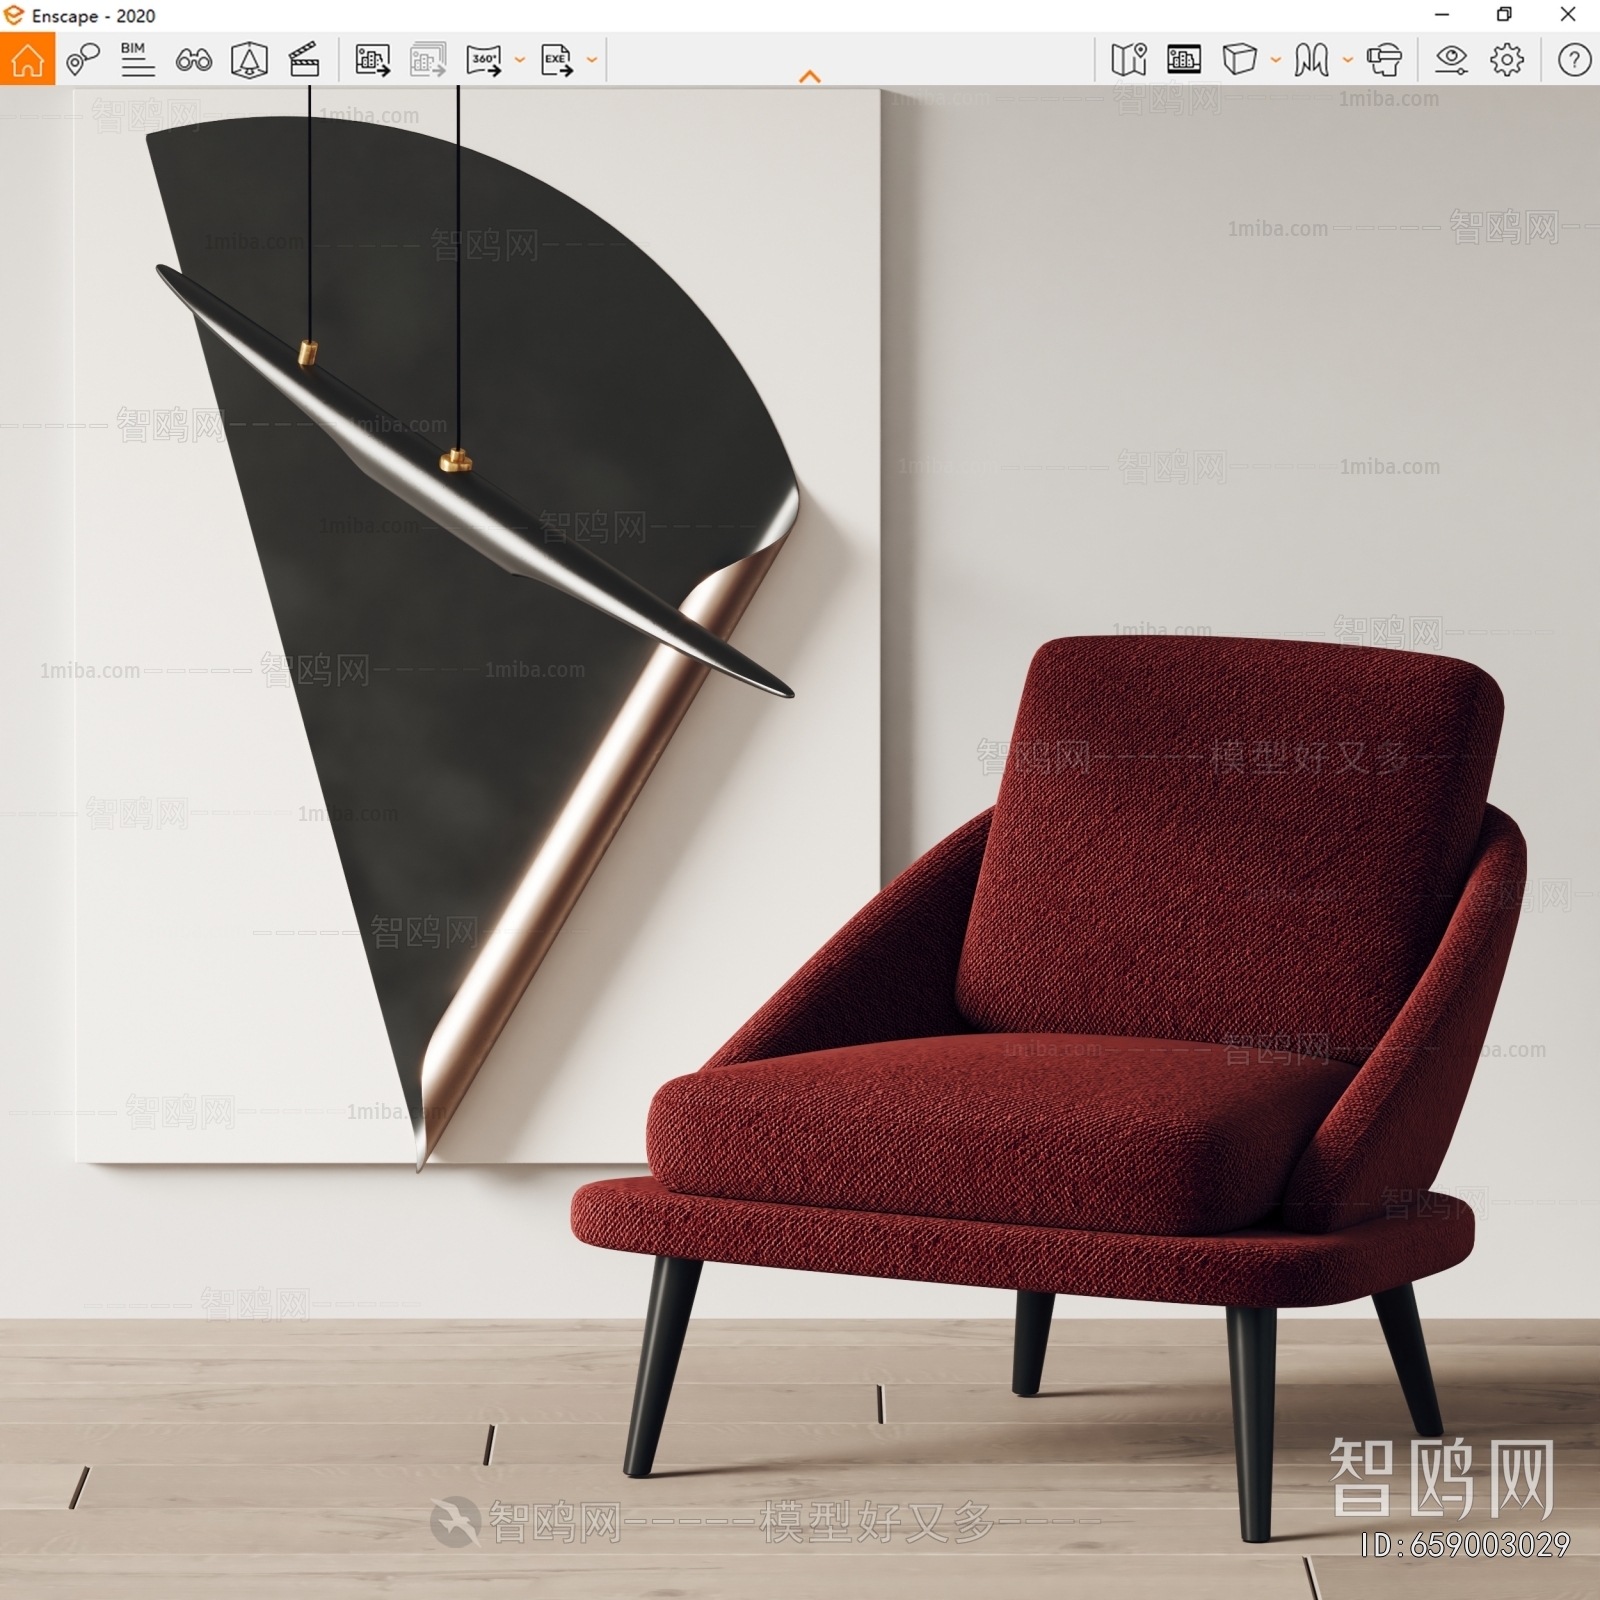1600x1600 pixels.
Task: Expand EXE export dropdown arrow
Action: [x=592, y=60]
